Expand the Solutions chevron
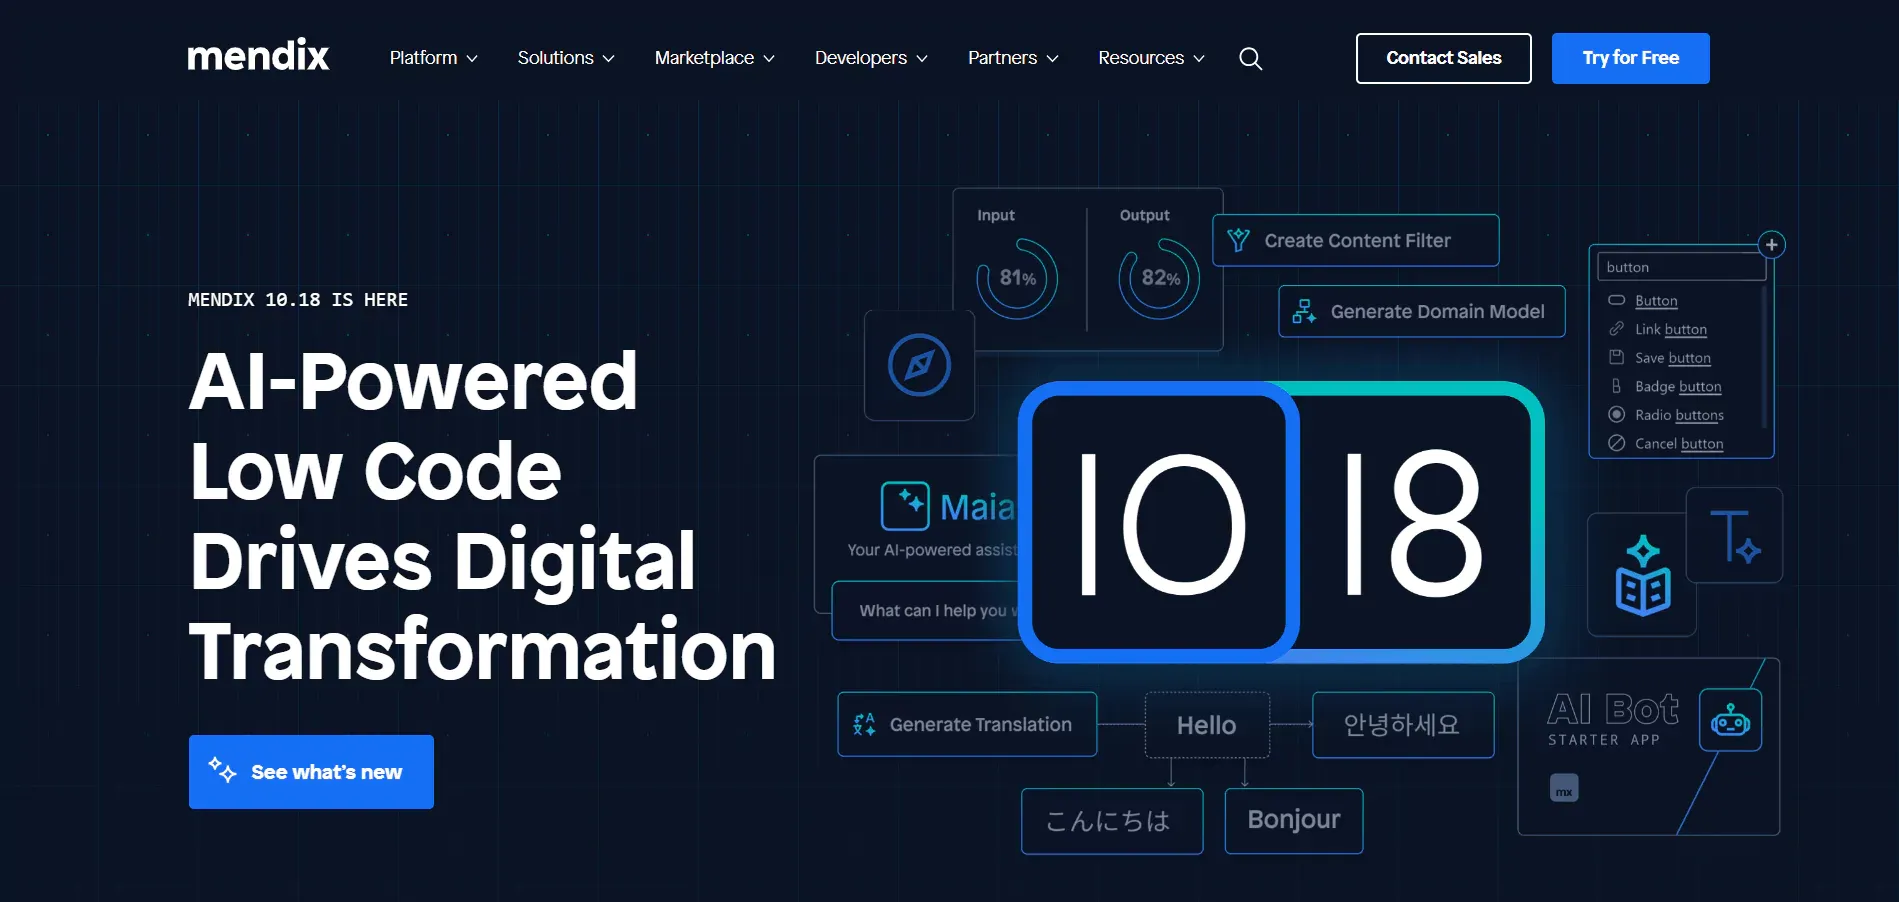Viewport: 1899px width, 902px height. 608,59
